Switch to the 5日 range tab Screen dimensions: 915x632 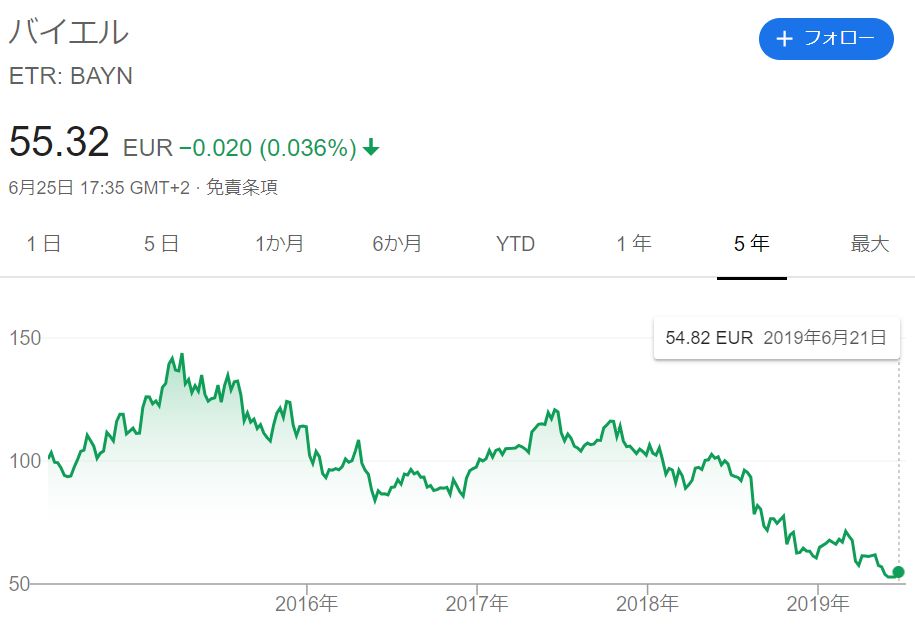tap(161, 244)
